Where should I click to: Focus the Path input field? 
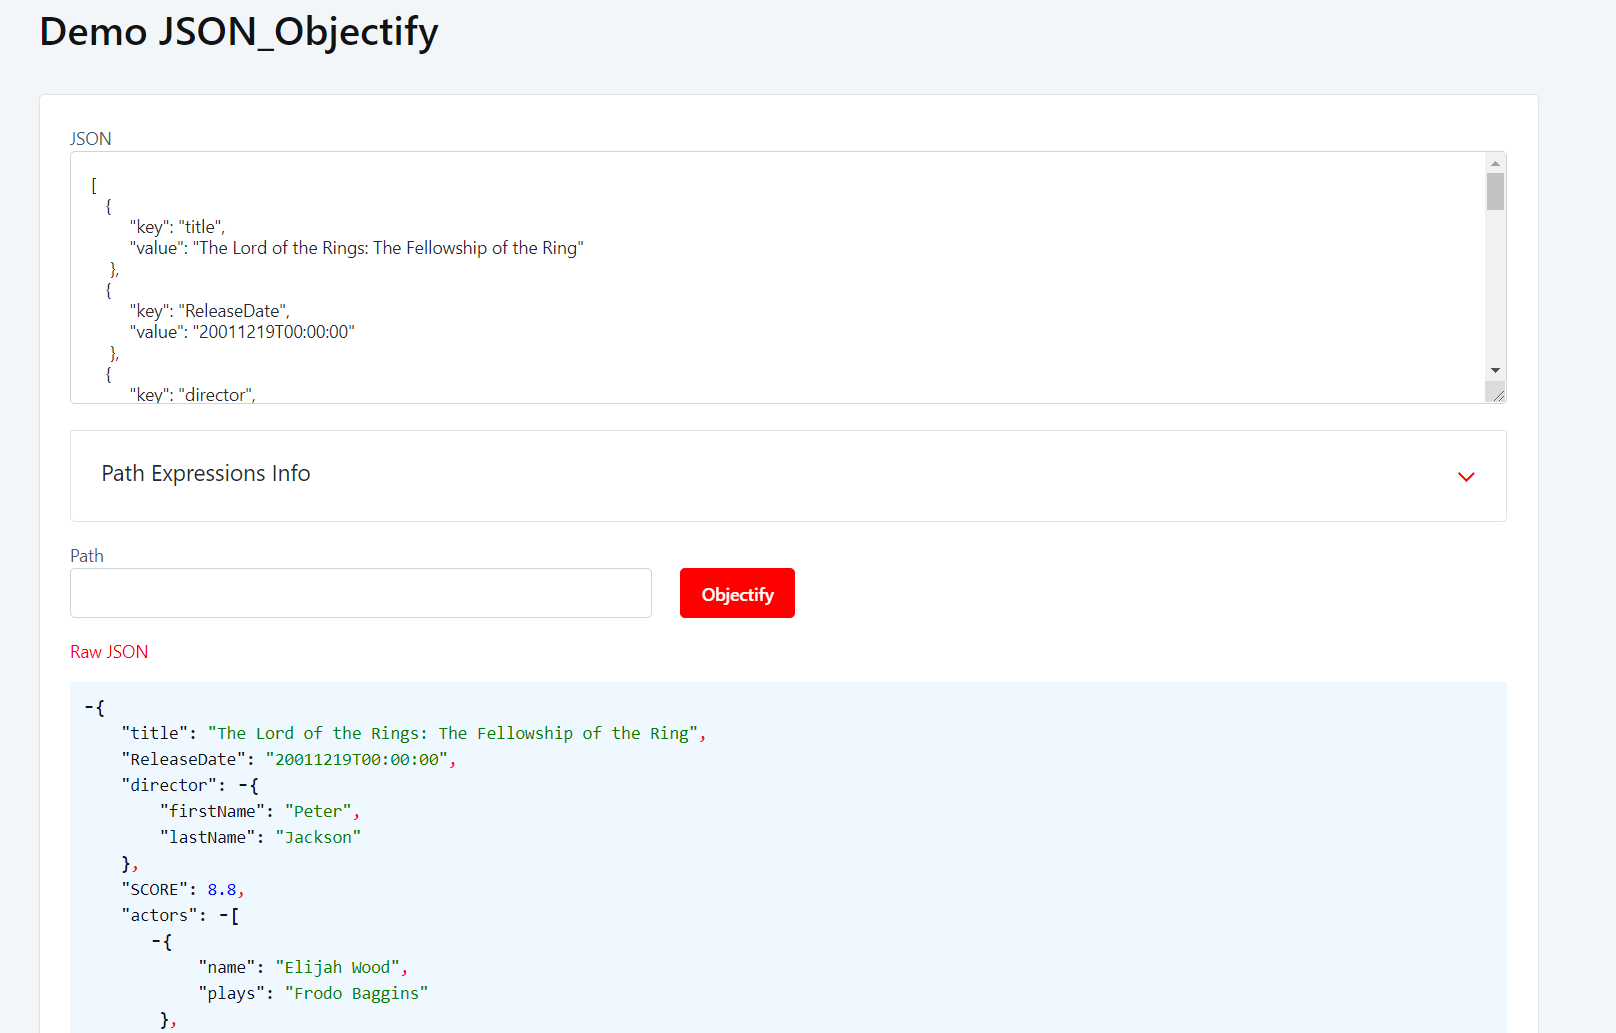tap(361, 593)
